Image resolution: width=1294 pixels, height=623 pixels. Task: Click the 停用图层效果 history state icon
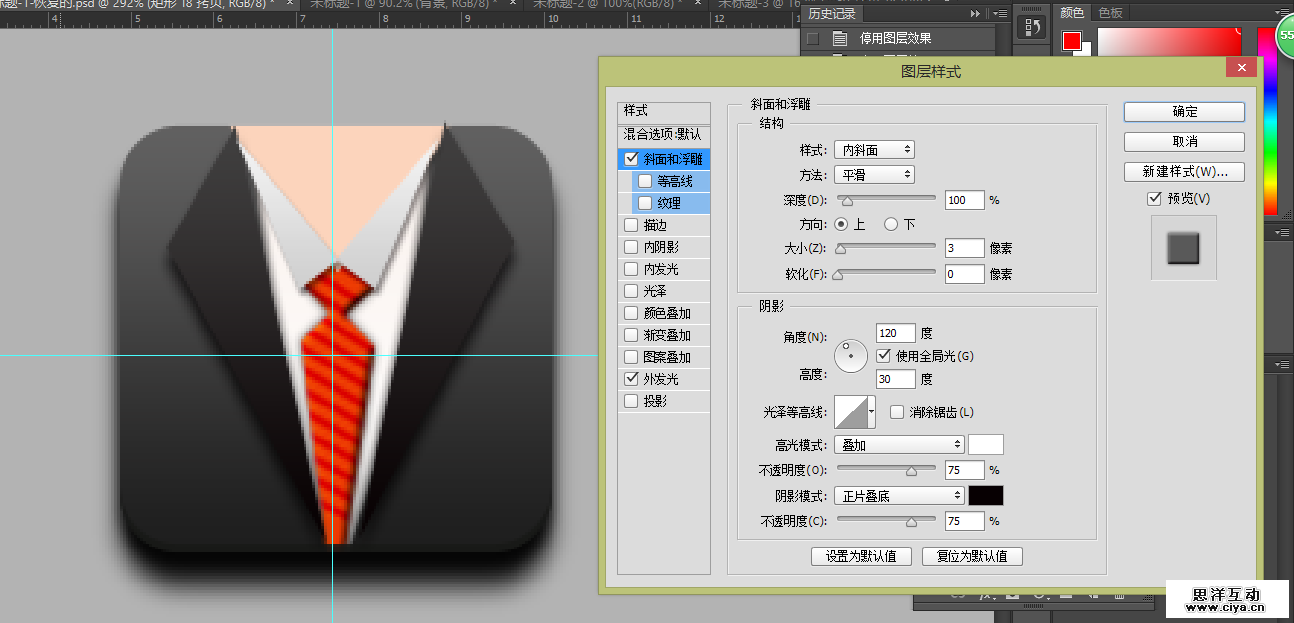click(x=840, y=39)
